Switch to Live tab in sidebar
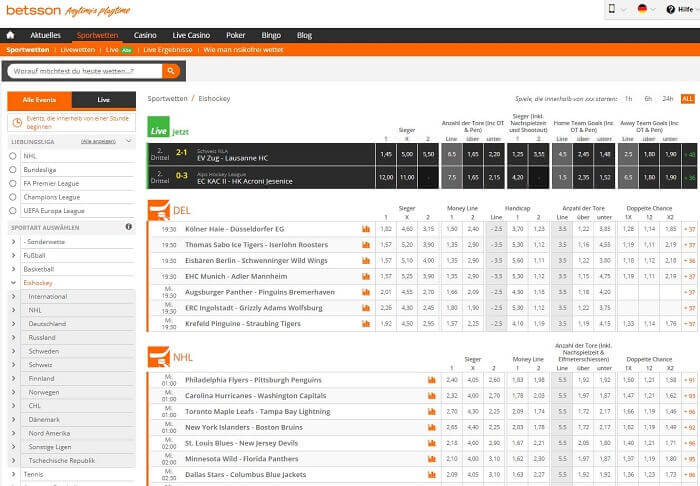Image resolution: width=700 pixels, height=486 pixels. click(104, 100)
